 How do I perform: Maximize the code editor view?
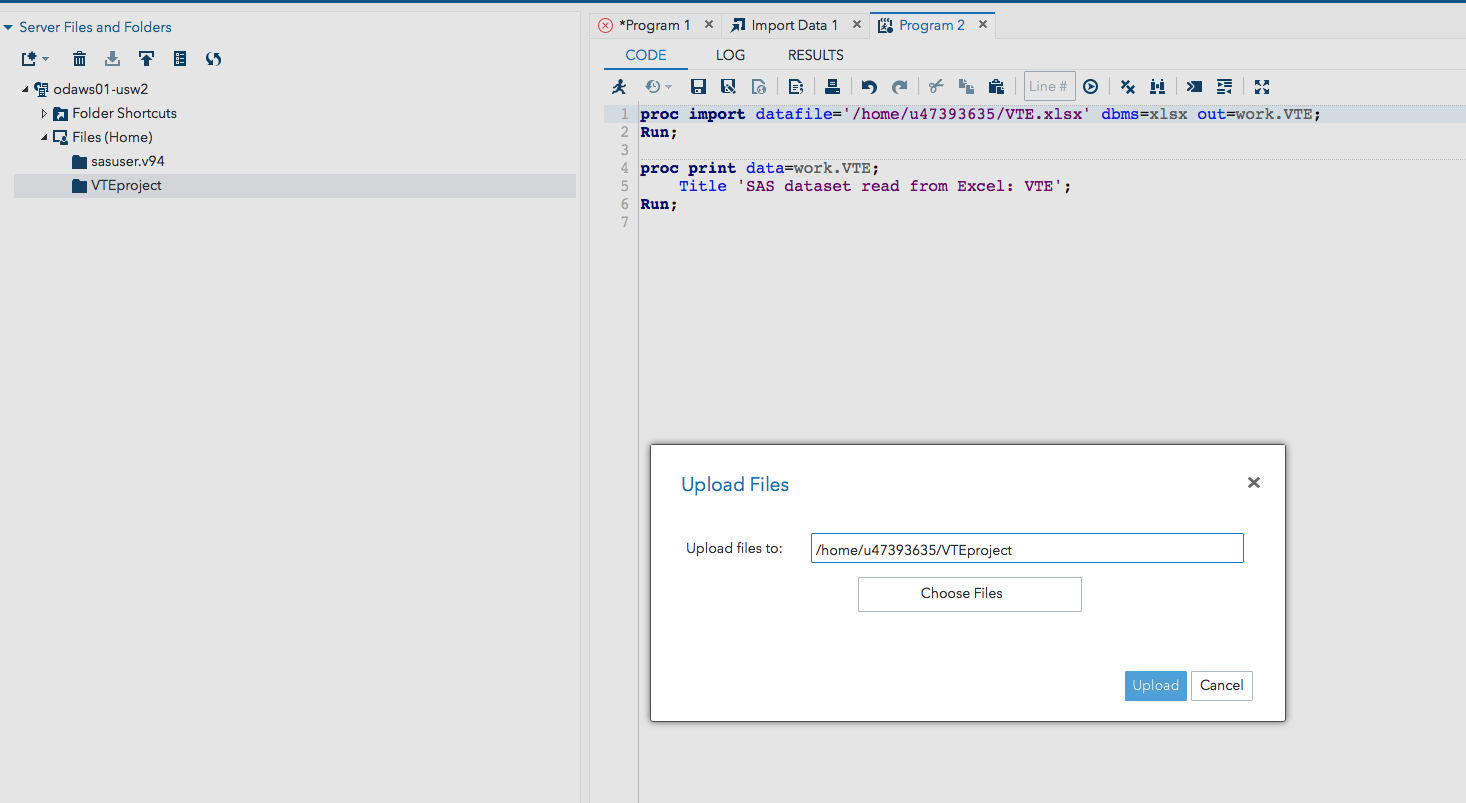[1261, 86]
